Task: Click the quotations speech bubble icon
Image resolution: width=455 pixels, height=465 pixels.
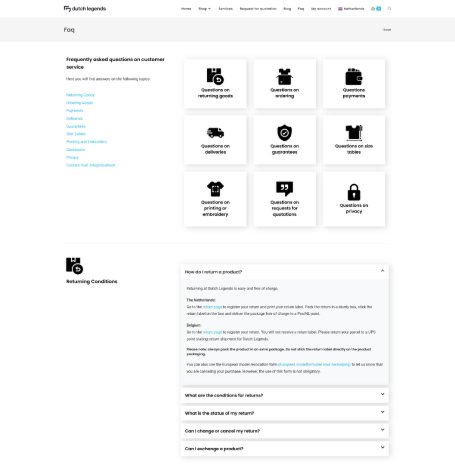Action: pyautogui.click(x=284, y=189)
